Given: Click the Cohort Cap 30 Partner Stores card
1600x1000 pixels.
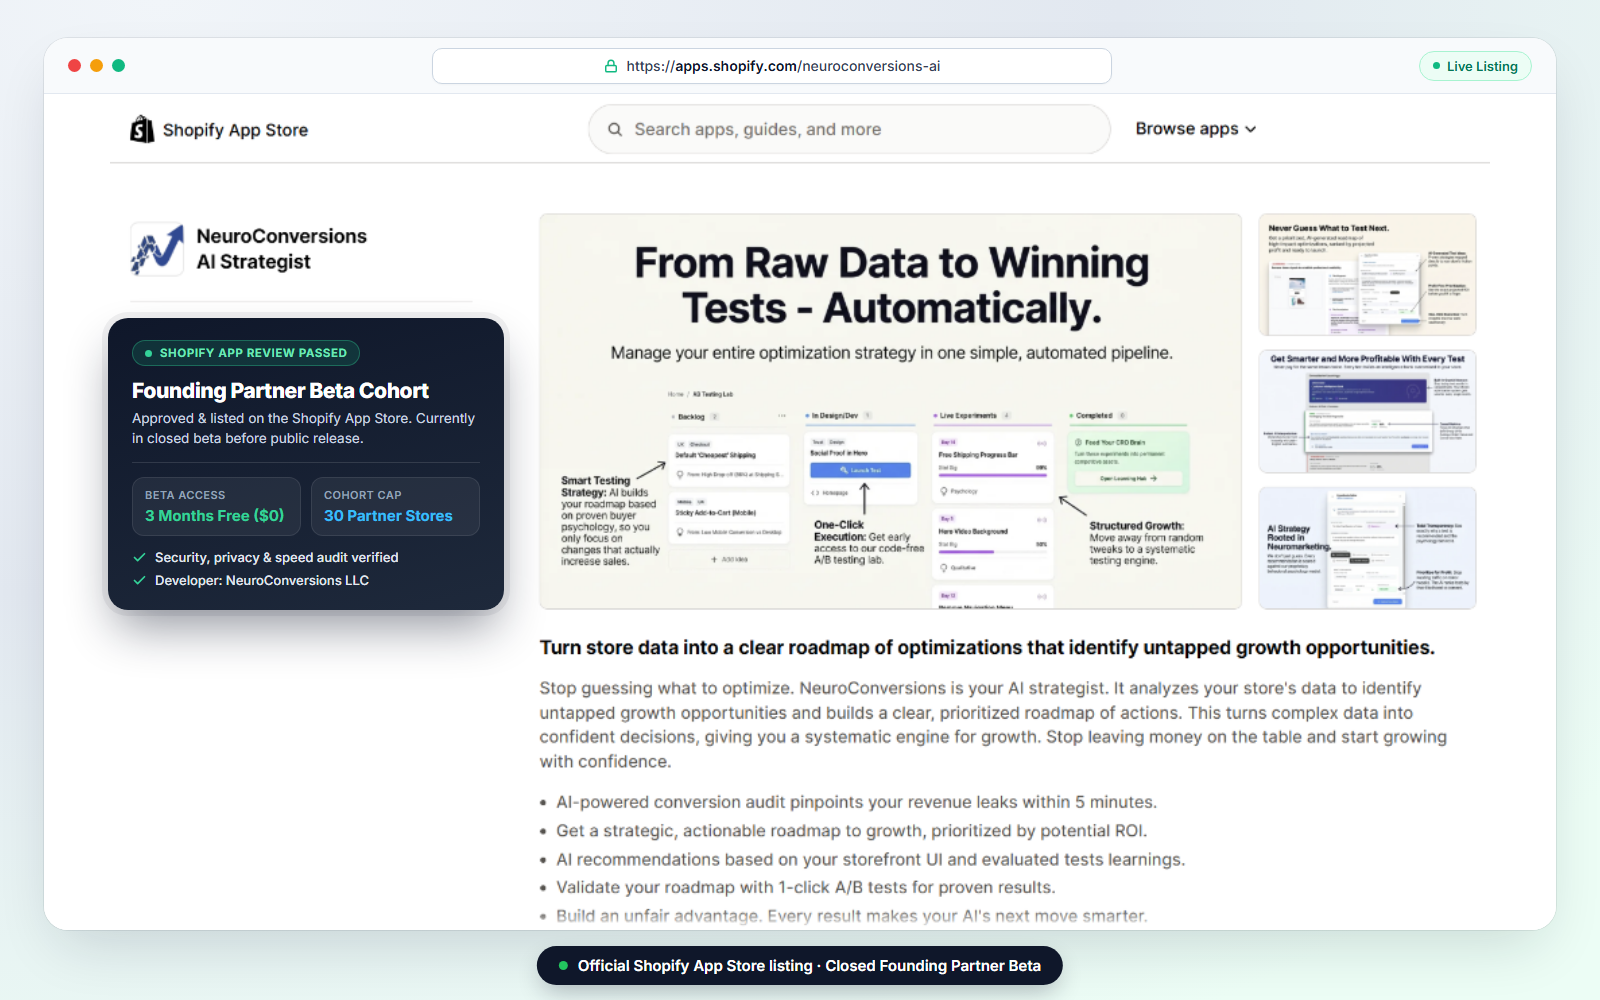Looking at the screenshot, I should coord(395,506).
